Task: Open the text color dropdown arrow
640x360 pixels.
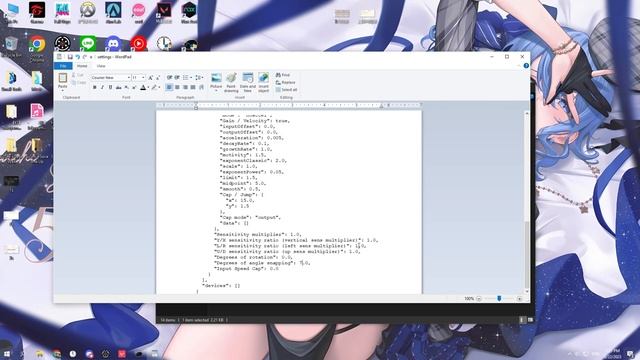Action: point(148,87)
